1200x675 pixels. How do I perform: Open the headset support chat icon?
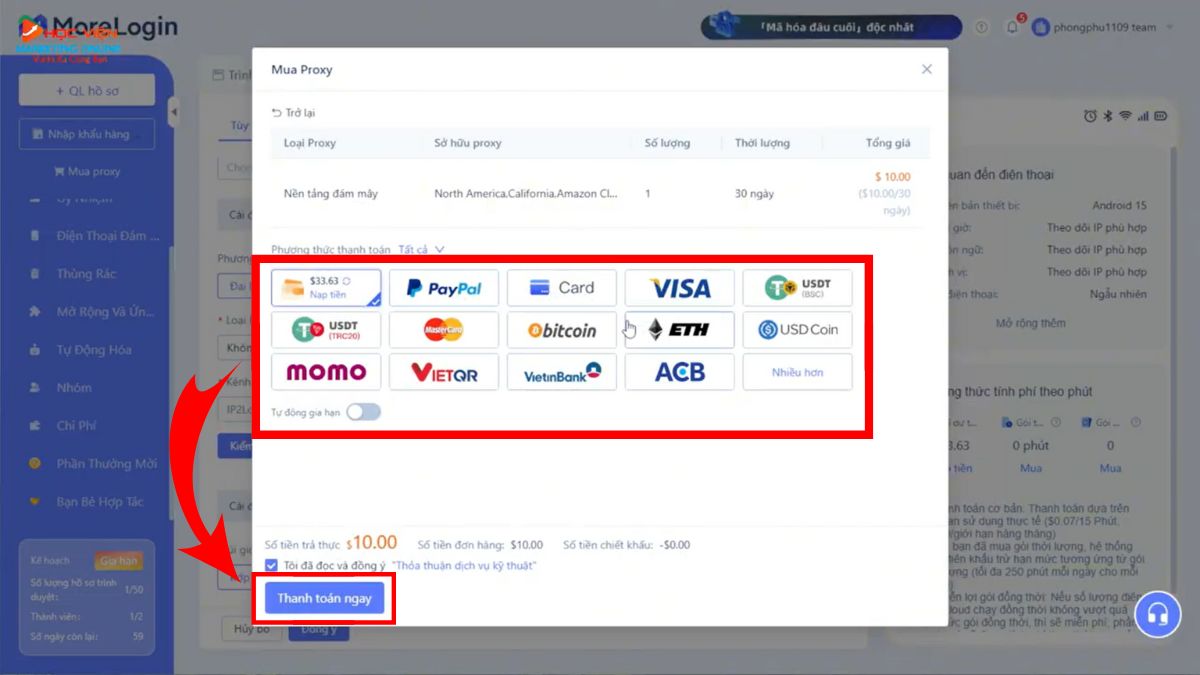(1157, 613)
